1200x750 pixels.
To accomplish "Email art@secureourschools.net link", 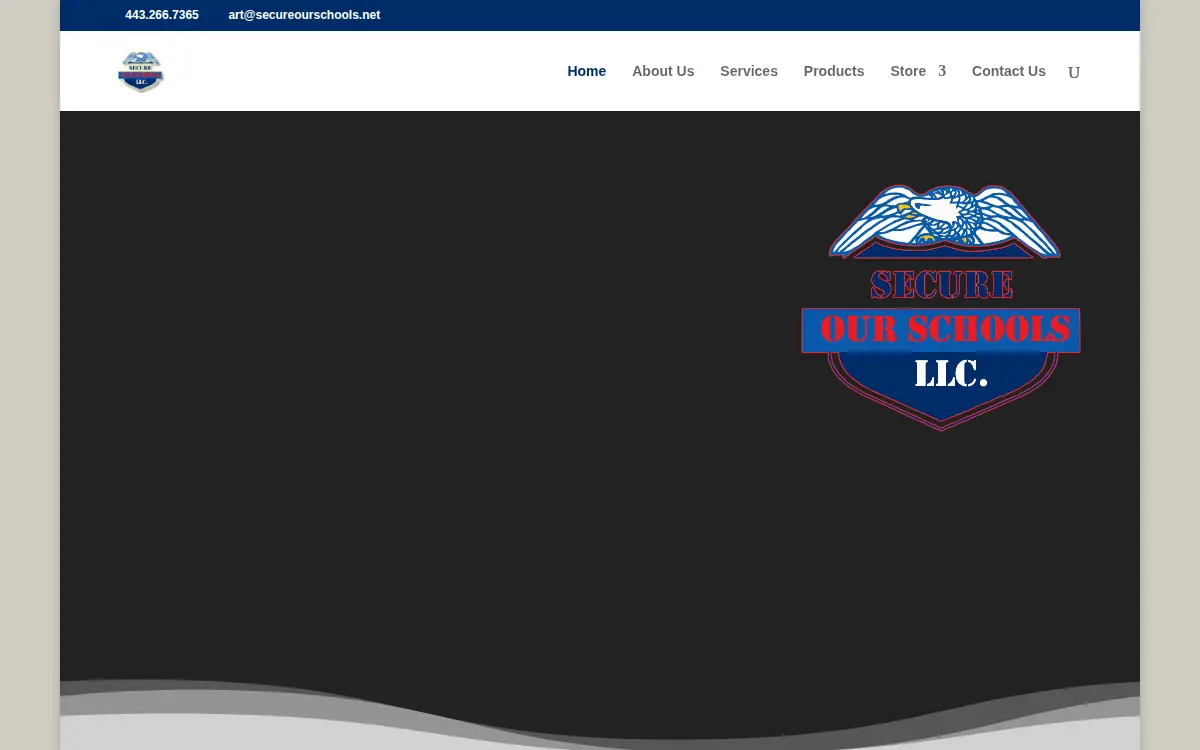I will click(x=304, y=15).
